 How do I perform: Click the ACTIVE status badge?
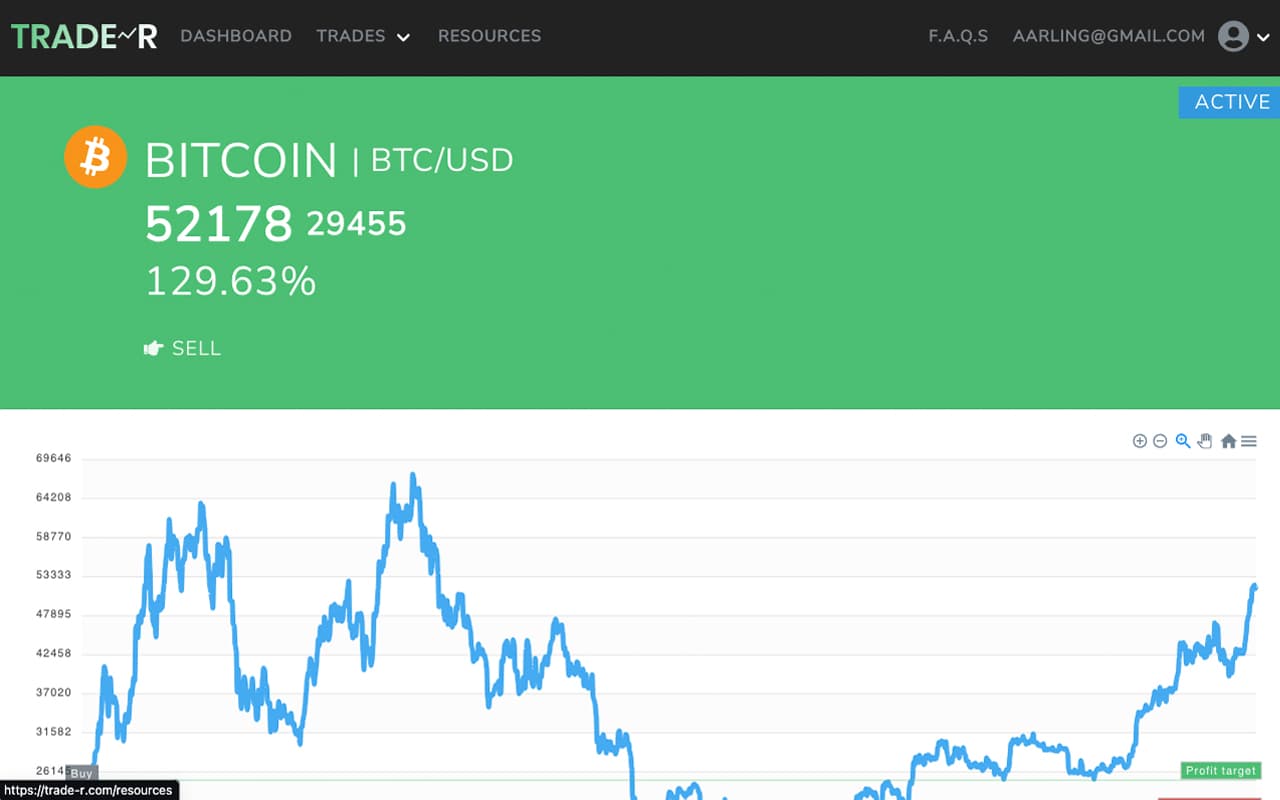1232,102
